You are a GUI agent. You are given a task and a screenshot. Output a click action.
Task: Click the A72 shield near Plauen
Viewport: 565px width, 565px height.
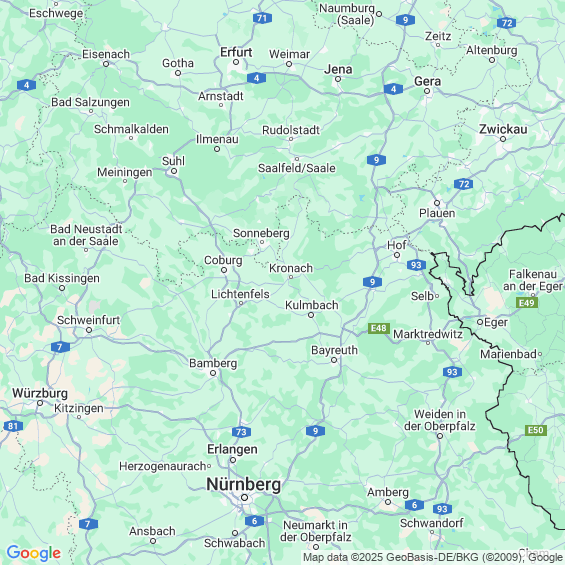(x=464, y=184)
